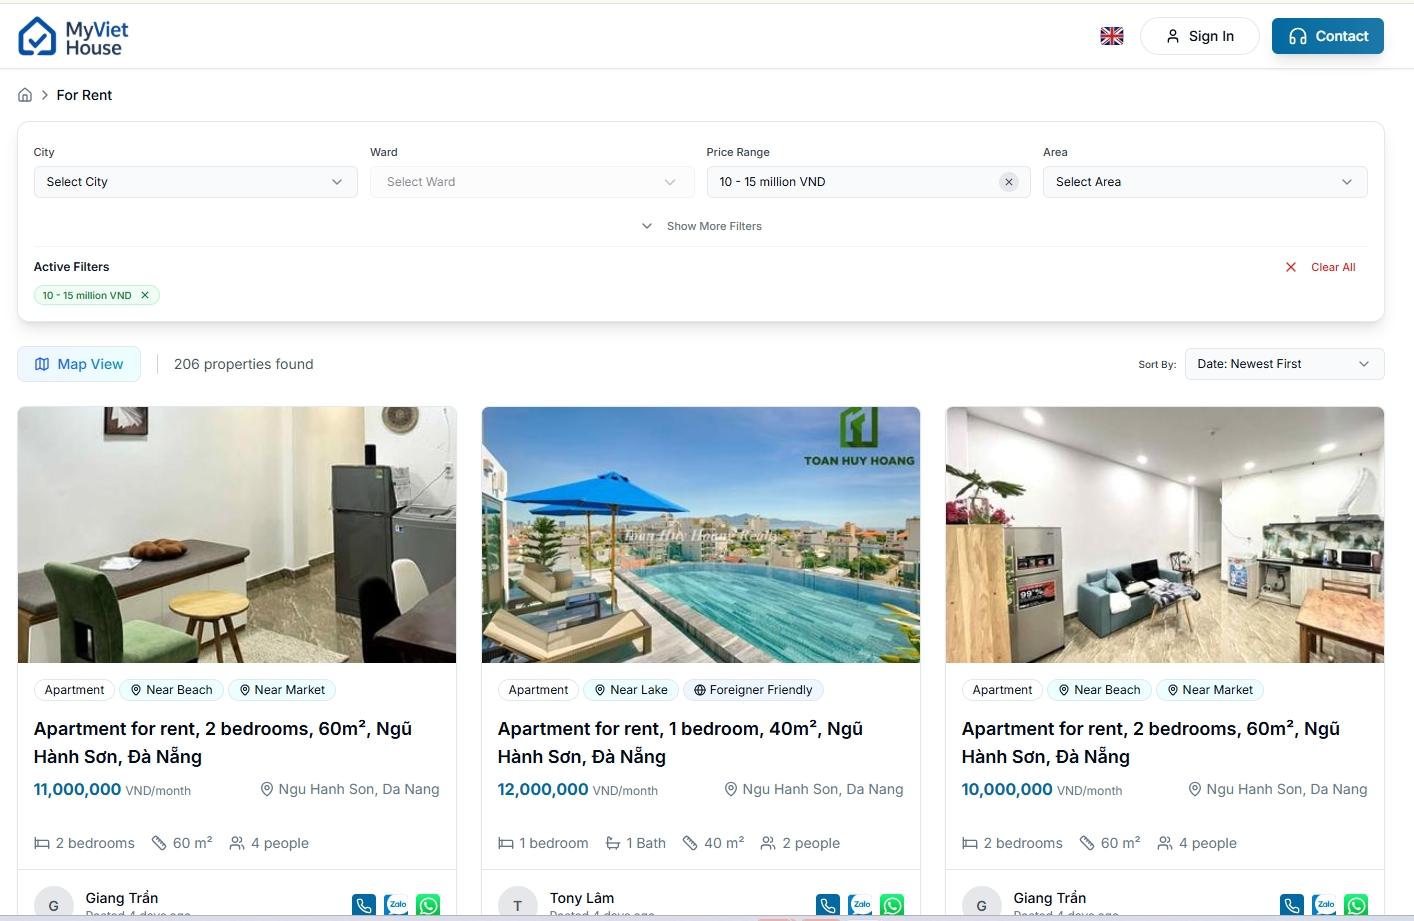1414x921 pixels.
Task: Open the Select City dropdown
Action: (195, 182)
